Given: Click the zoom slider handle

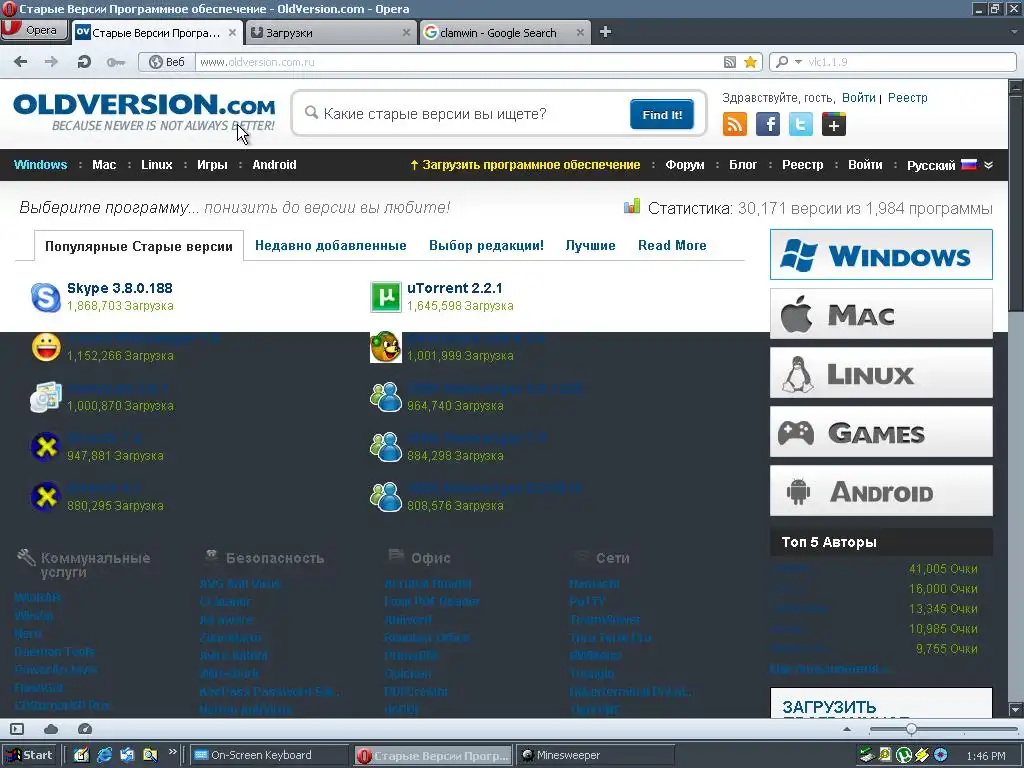Looking at the screenshot, I should point(911,729).
